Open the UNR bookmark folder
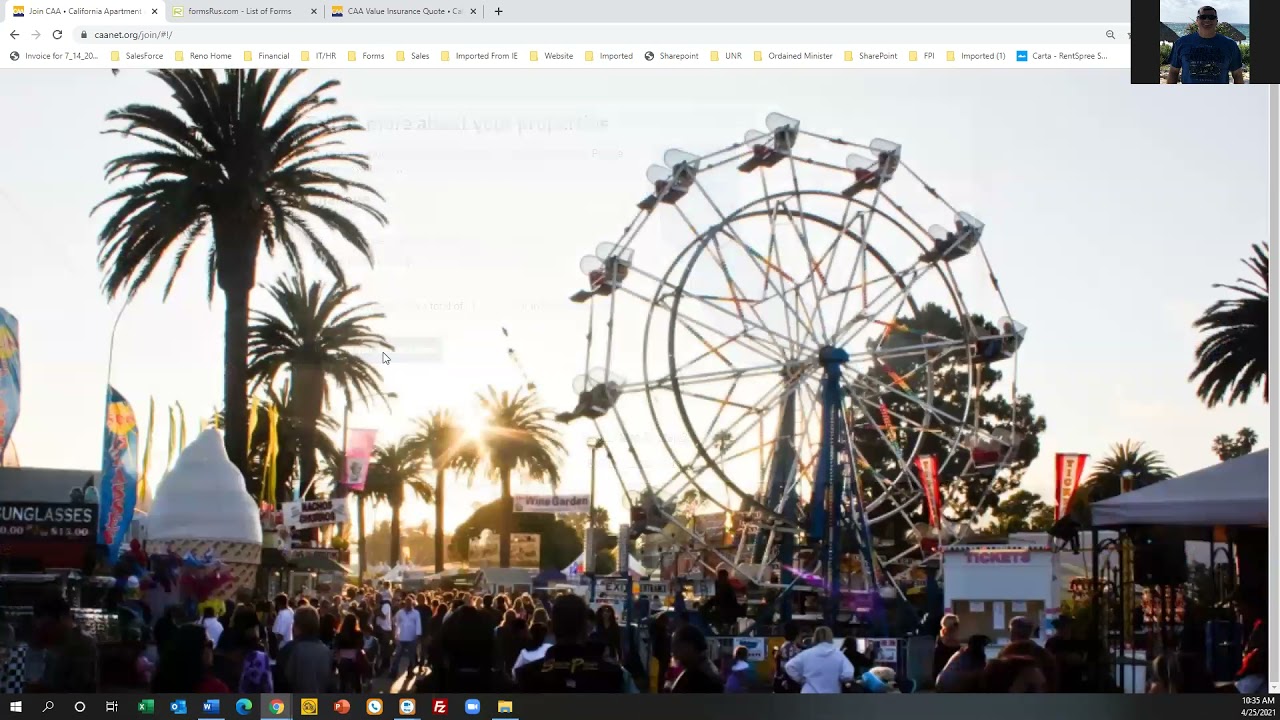This screenshot has height=720, width=1280. [726, 56]
